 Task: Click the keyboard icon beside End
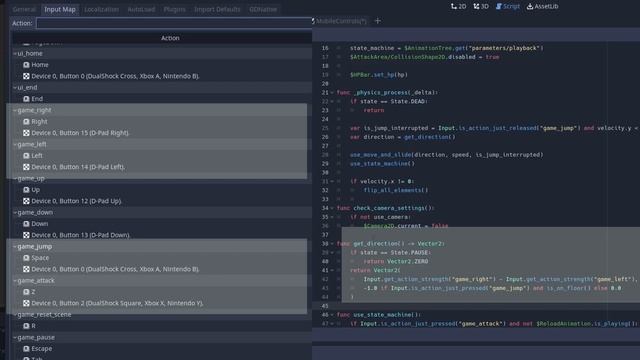tap(26, 99)
